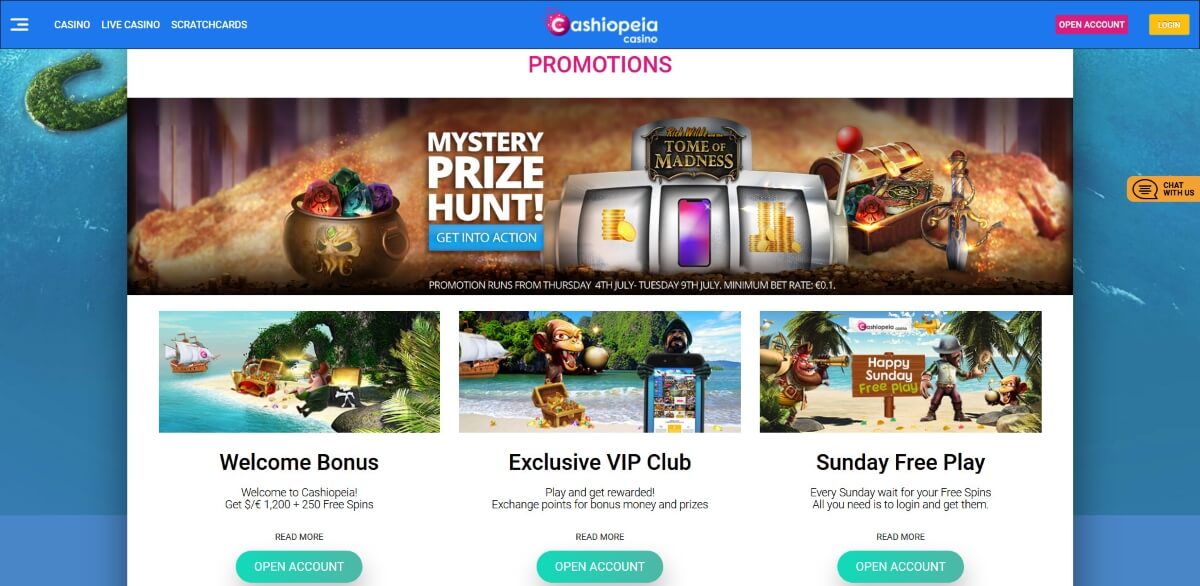Viewport: 1200px width, 586px height.
Task: Click the Exclusive VIP Club monkey thumbnail
Action: [600, 372]
